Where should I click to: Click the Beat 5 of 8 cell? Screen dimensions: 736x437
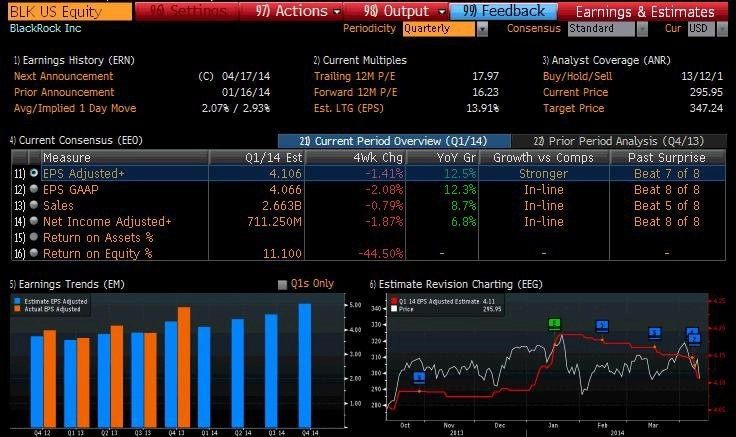tap(667, 206)
